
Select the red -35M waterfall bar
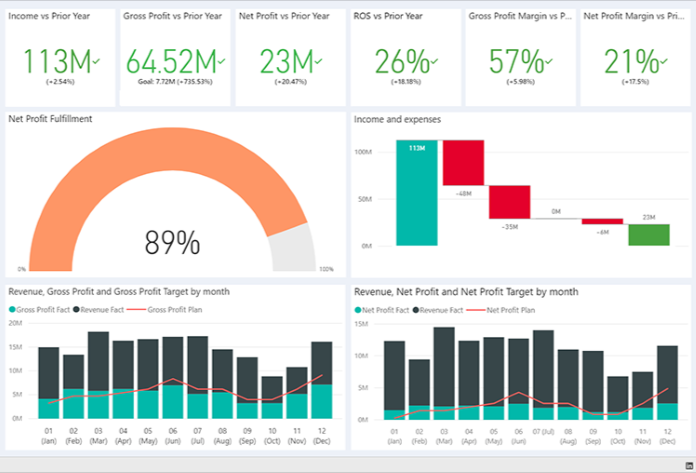(x=510, y=202)
